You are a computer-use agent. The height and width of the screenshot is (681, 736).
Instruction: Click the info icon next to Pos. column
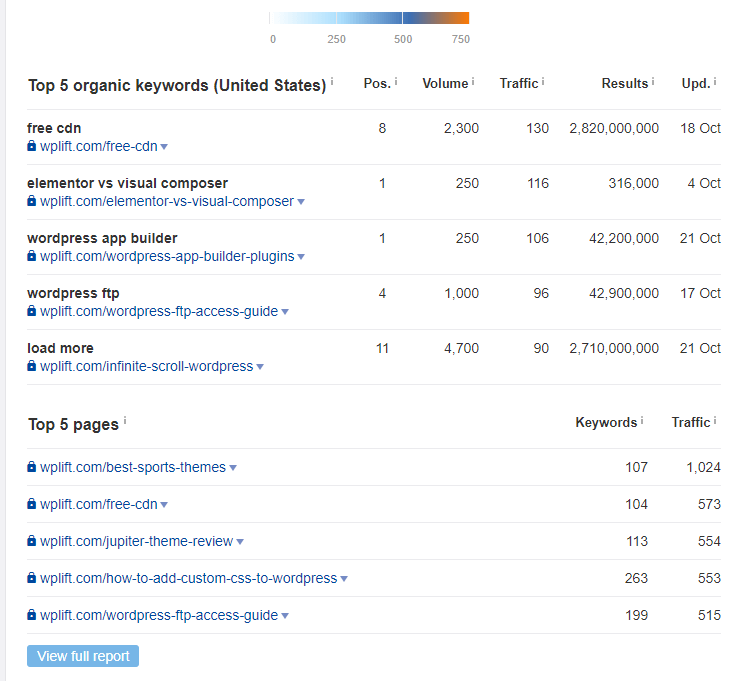pos(396,82)
